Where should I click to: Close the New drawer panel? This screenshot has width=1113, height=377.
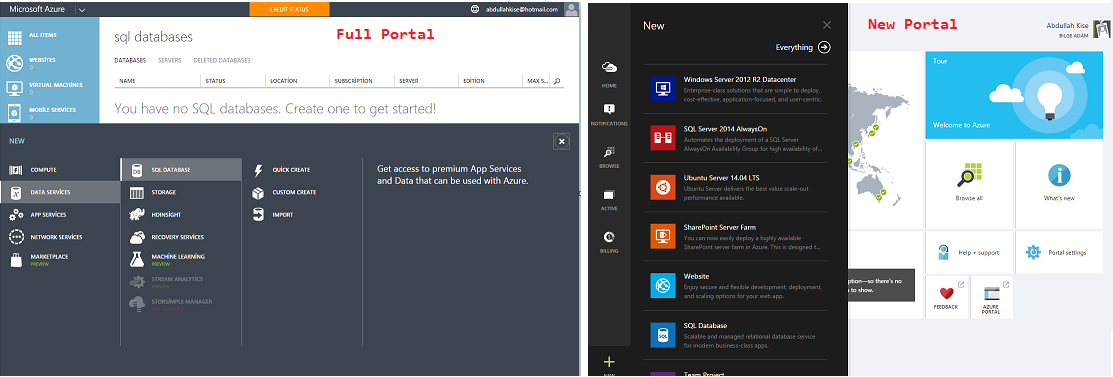tap(561, 142)
